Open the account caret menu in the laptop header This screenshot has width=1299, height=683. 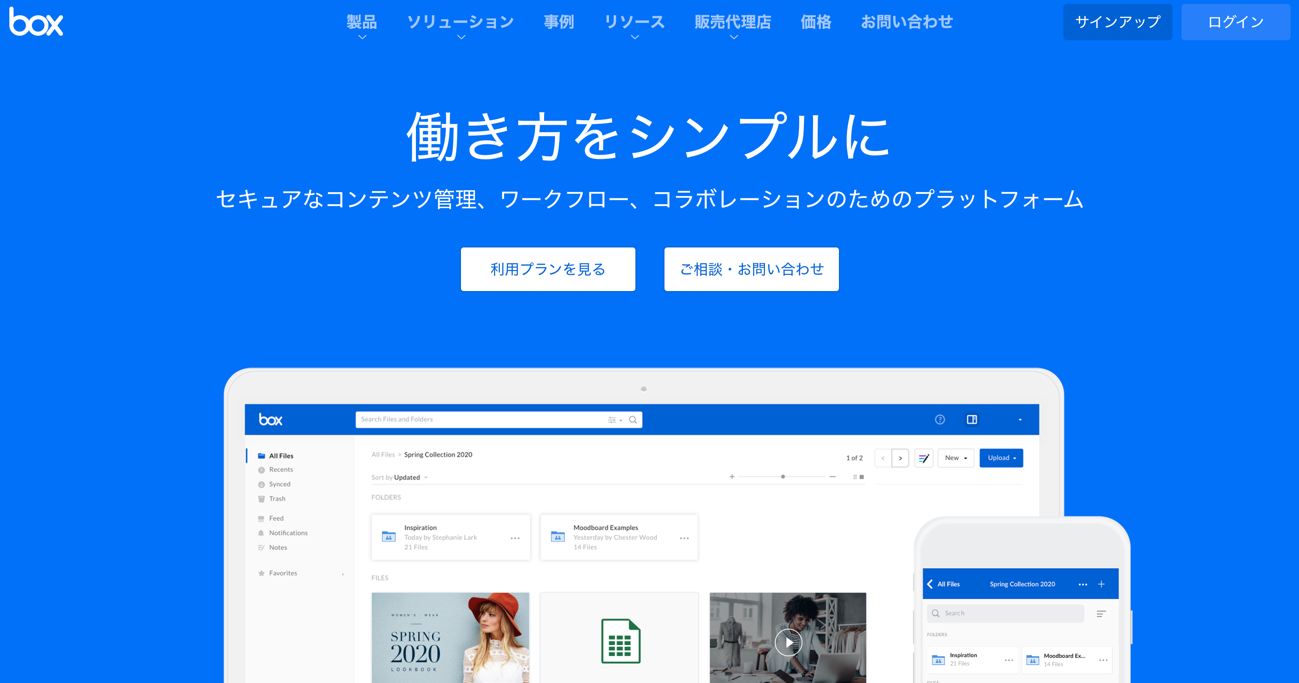(1020, 420)
